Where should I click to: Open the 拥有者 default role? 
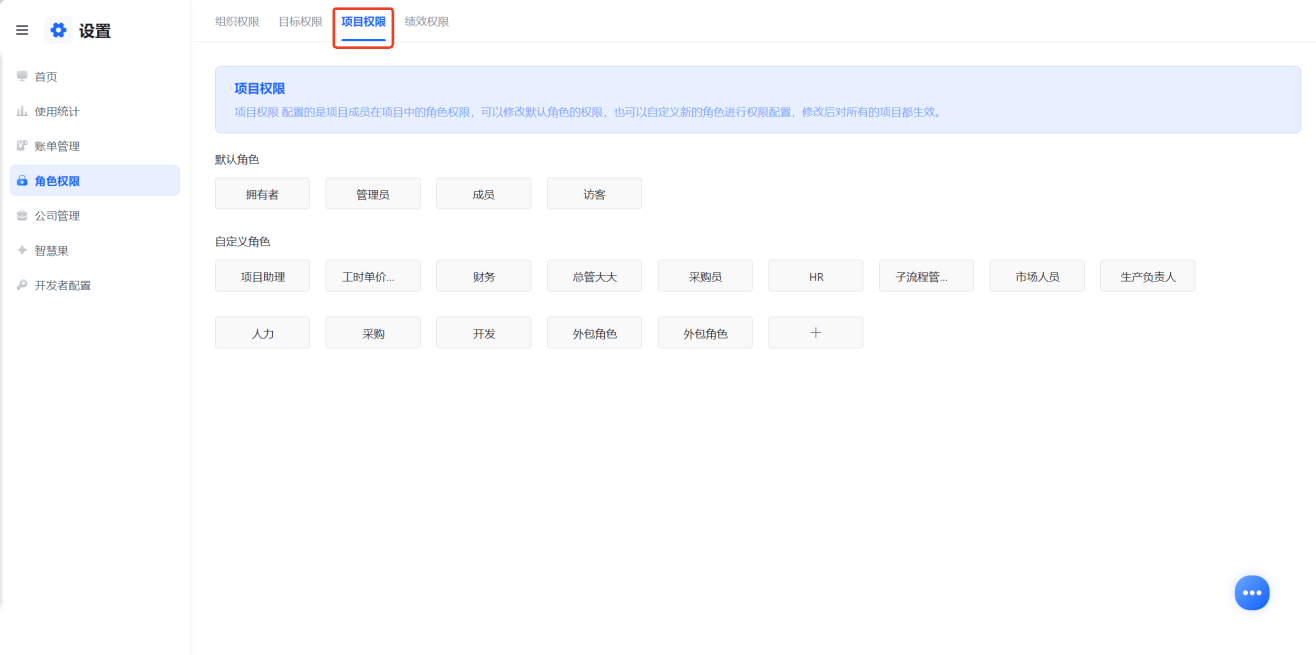pos(262,194)
